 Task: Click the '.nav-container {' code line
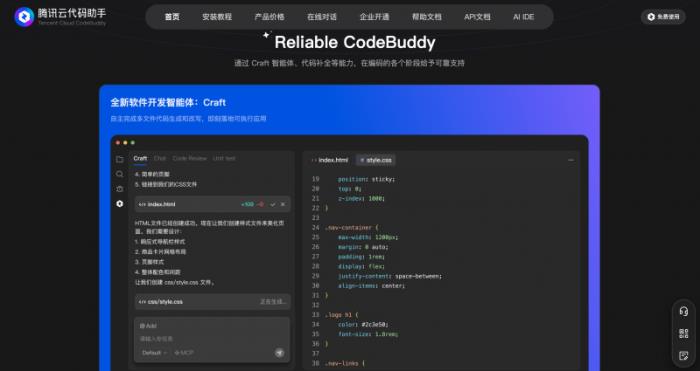tap(352, 228)
